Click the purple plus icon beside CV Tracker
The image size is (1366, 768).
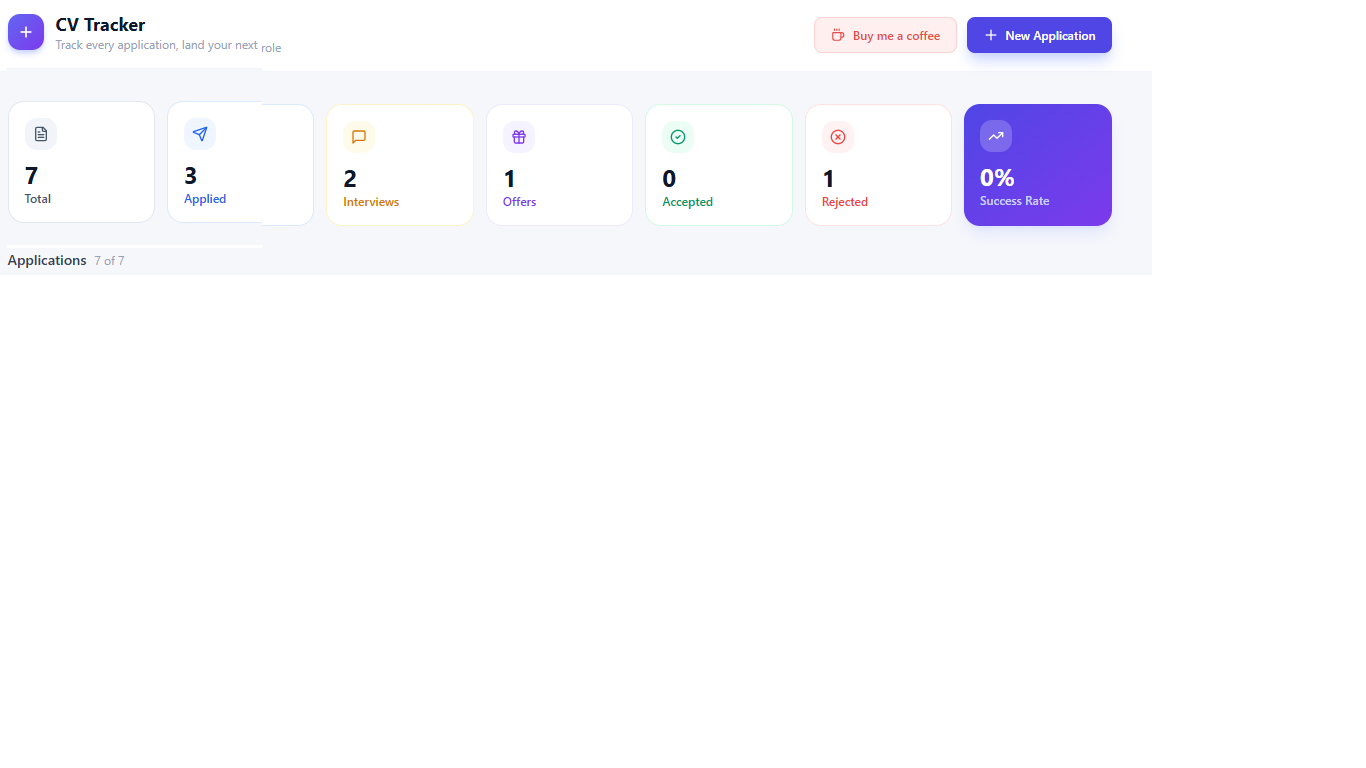[25, 32]
